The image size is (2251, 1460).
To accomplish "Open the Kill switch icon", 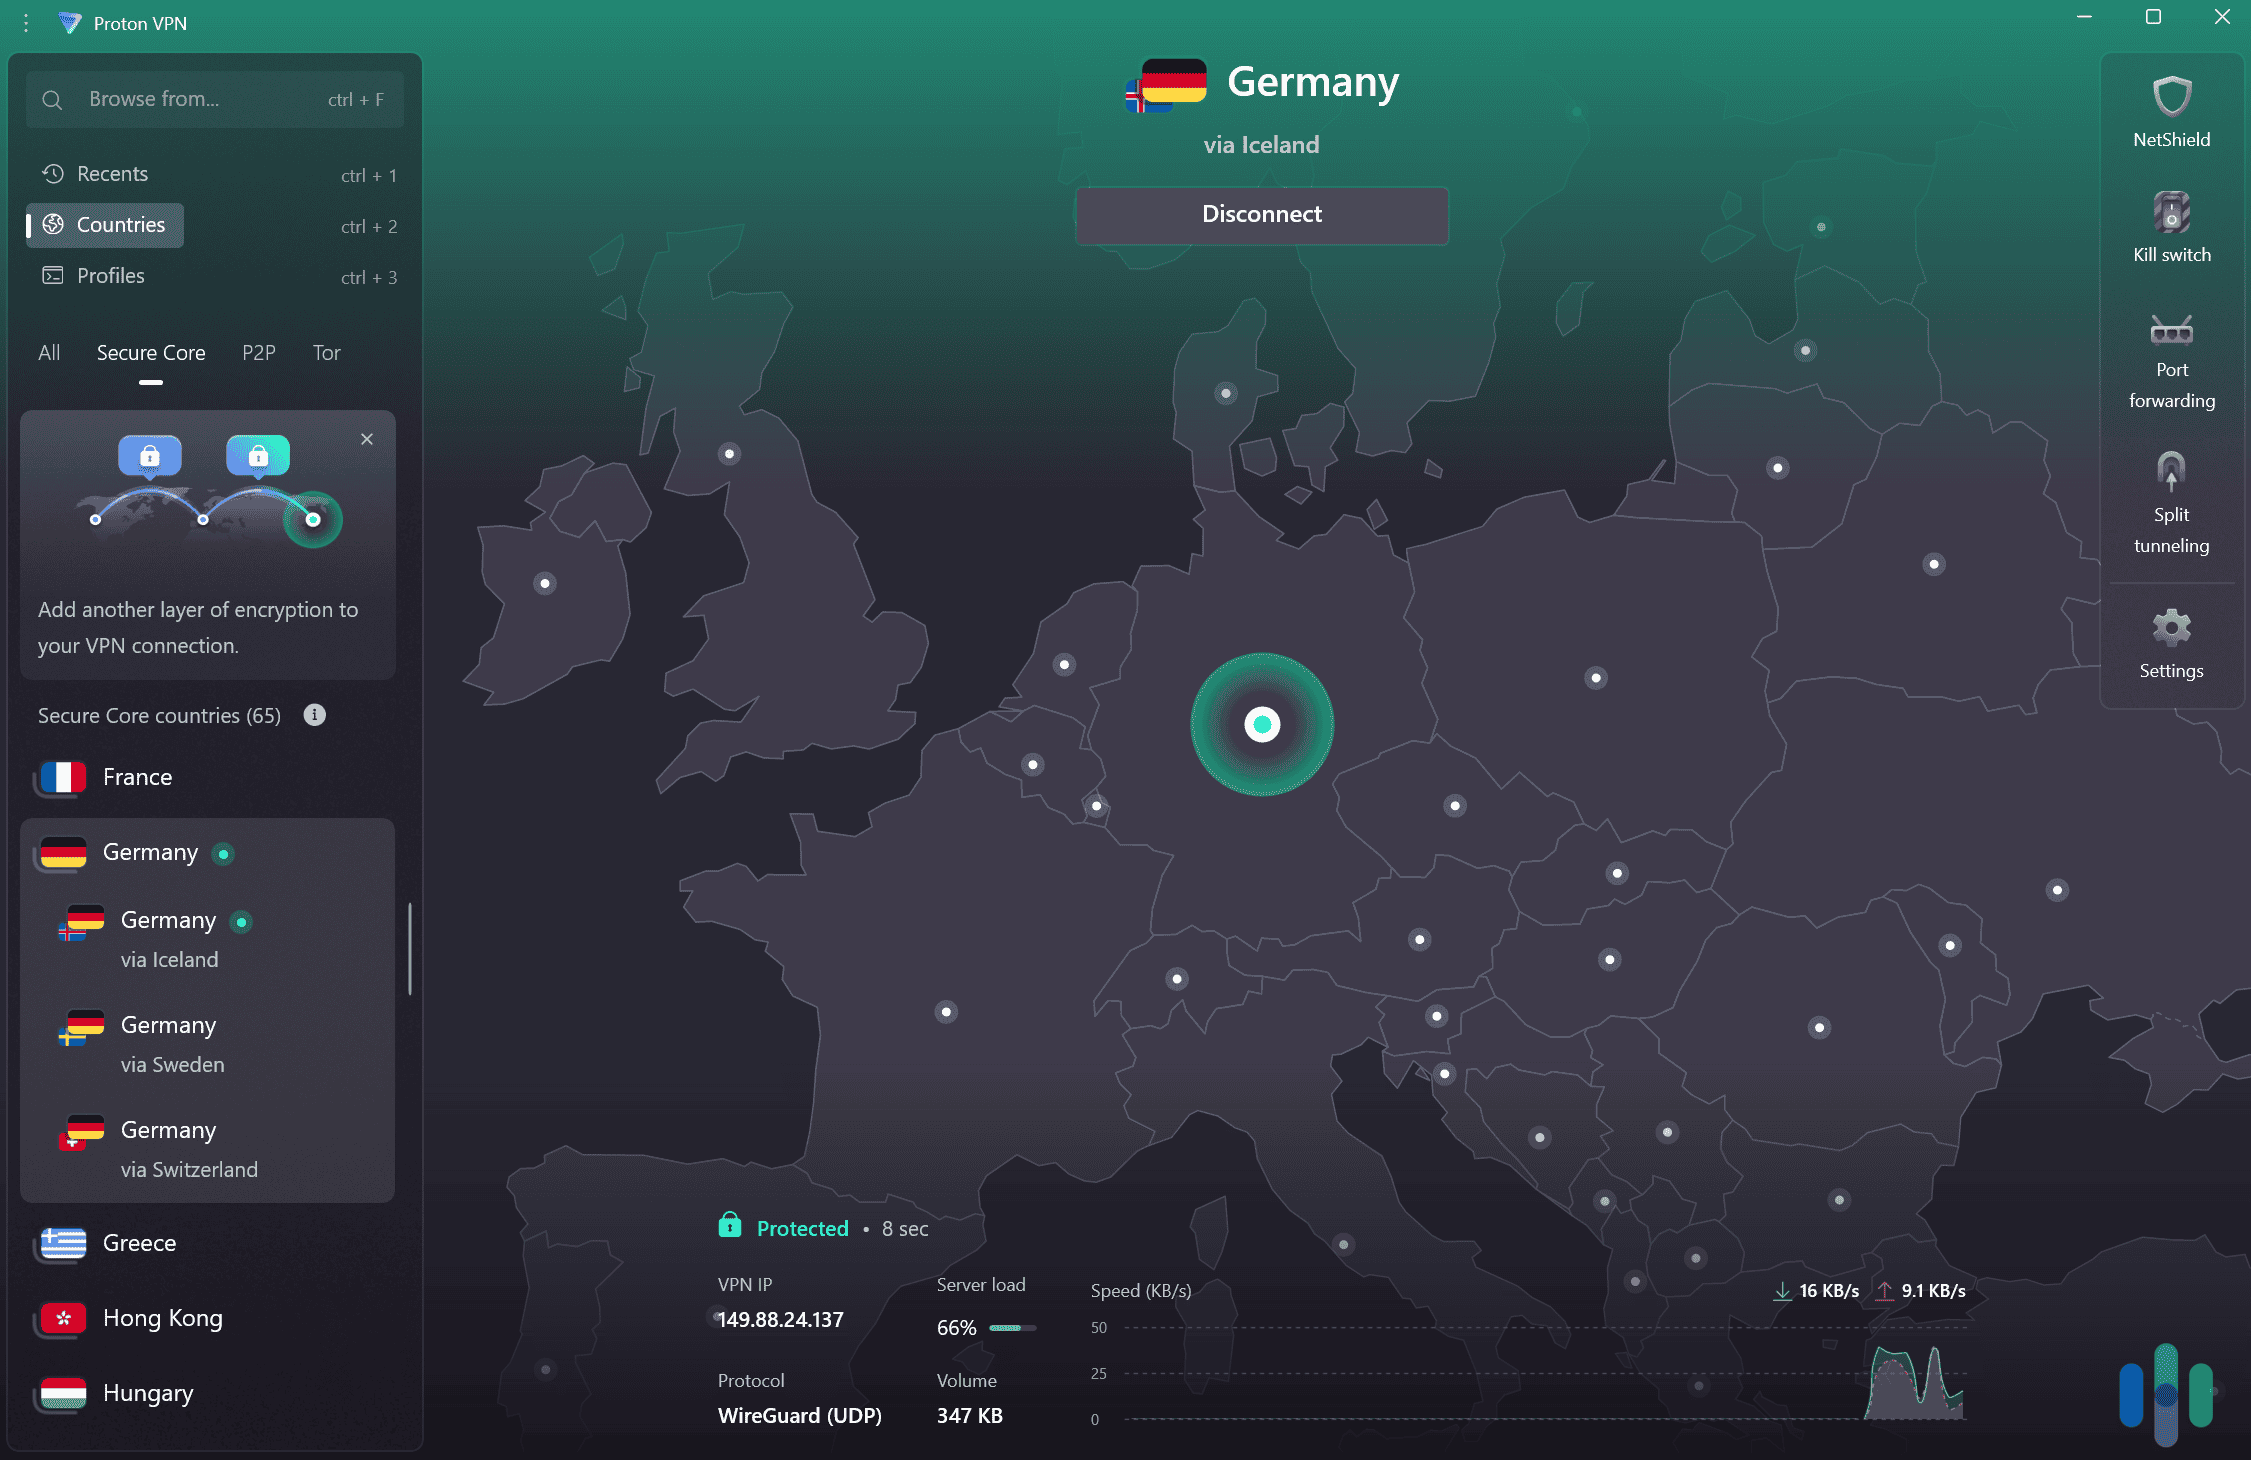I will 2171,213.
